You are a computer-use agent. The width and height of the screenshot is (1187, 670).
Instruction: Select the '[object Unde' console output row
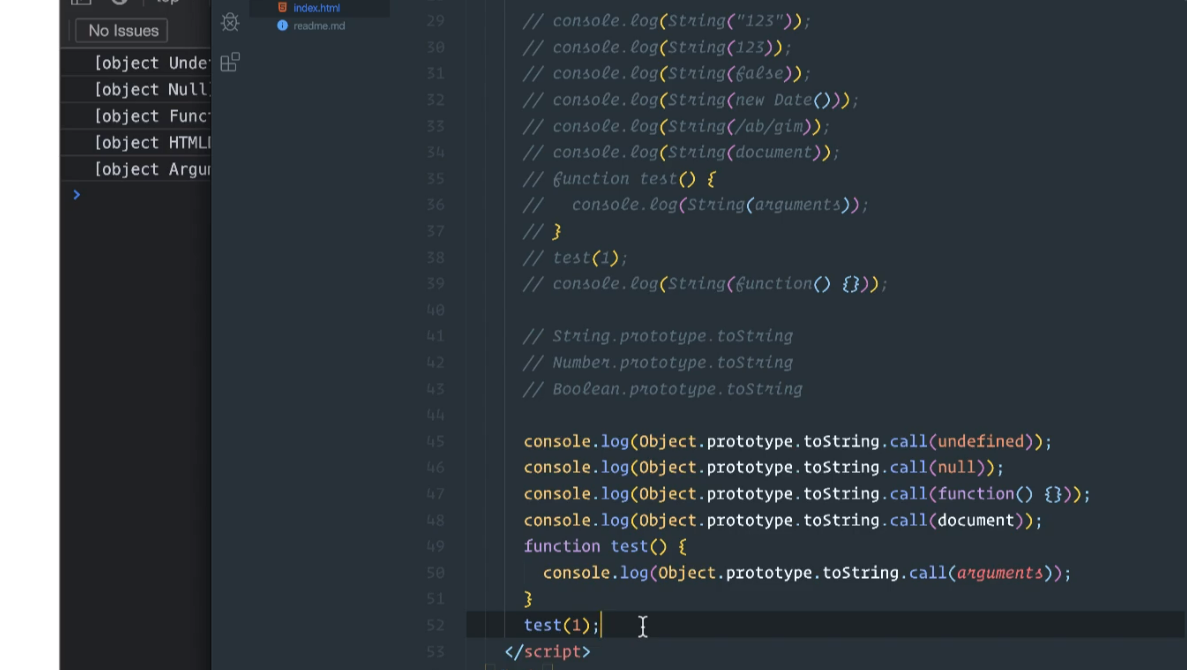coord(136,63)
